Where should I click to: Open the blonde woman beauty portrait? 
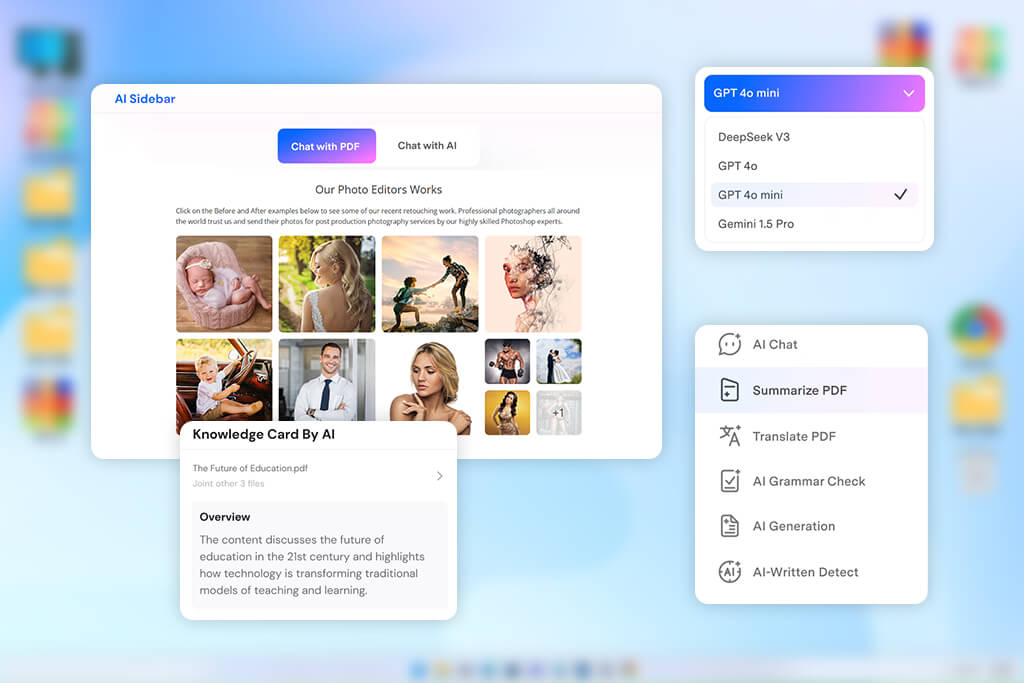tap(430, 387)
